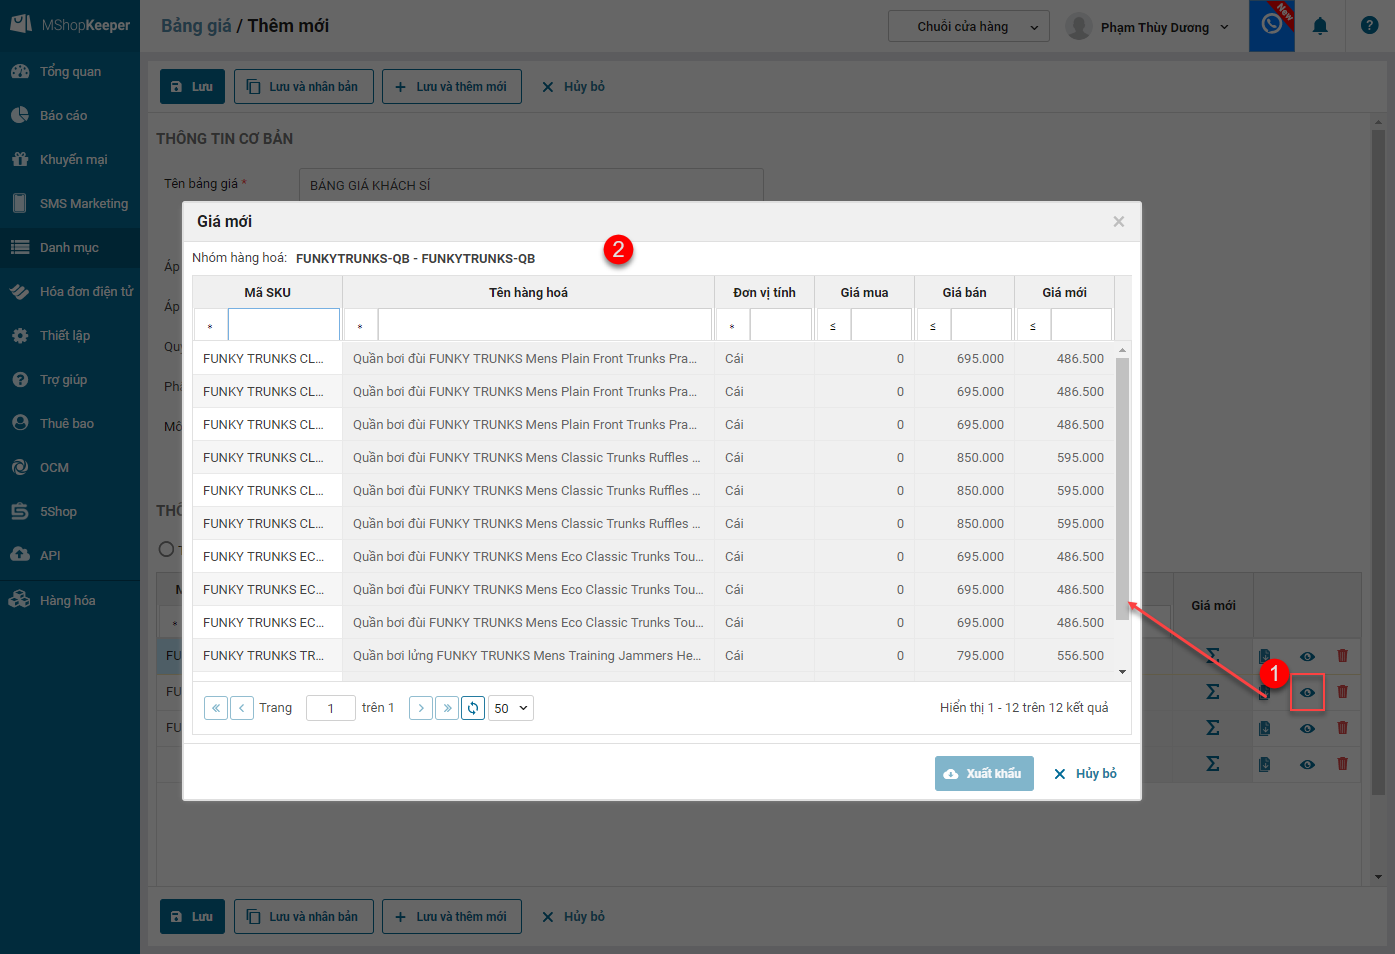The width and height of the screenshot is (1395, 954).
Task: Click the page number field in pagination
Action: click(331, 708)
